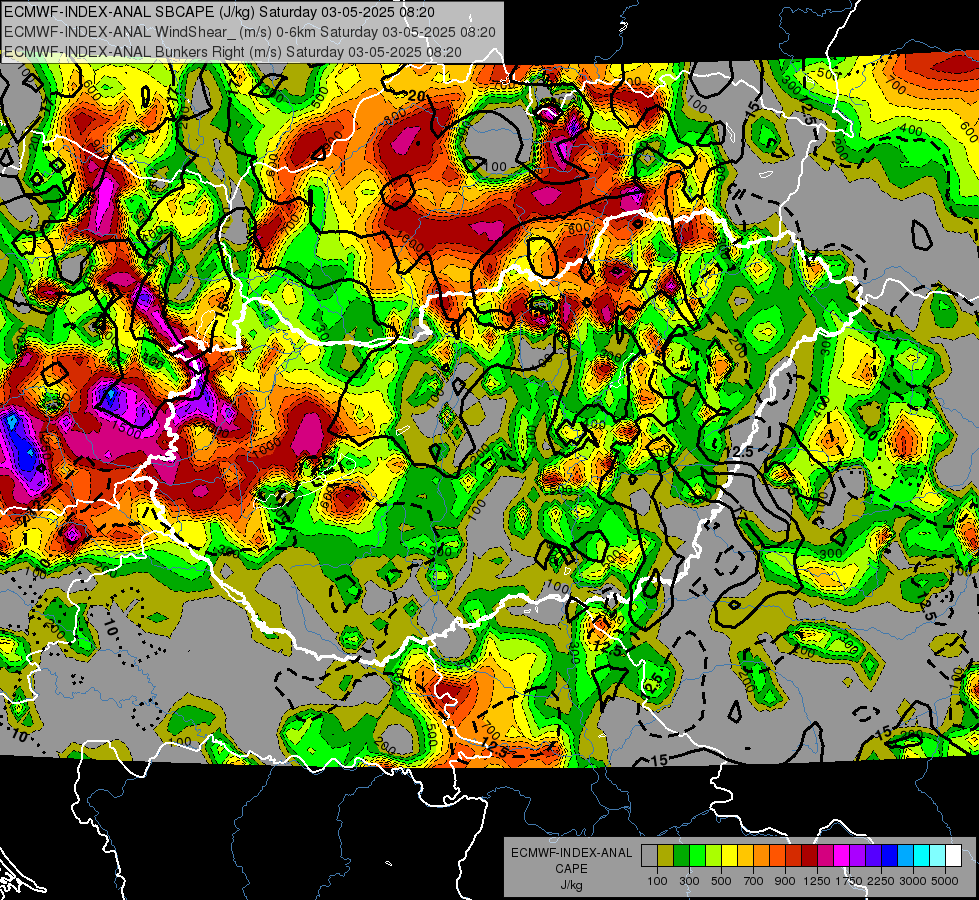Click the red-orange swatch left of 900
Screen dimensions: 979x900
tap(778, 856)
